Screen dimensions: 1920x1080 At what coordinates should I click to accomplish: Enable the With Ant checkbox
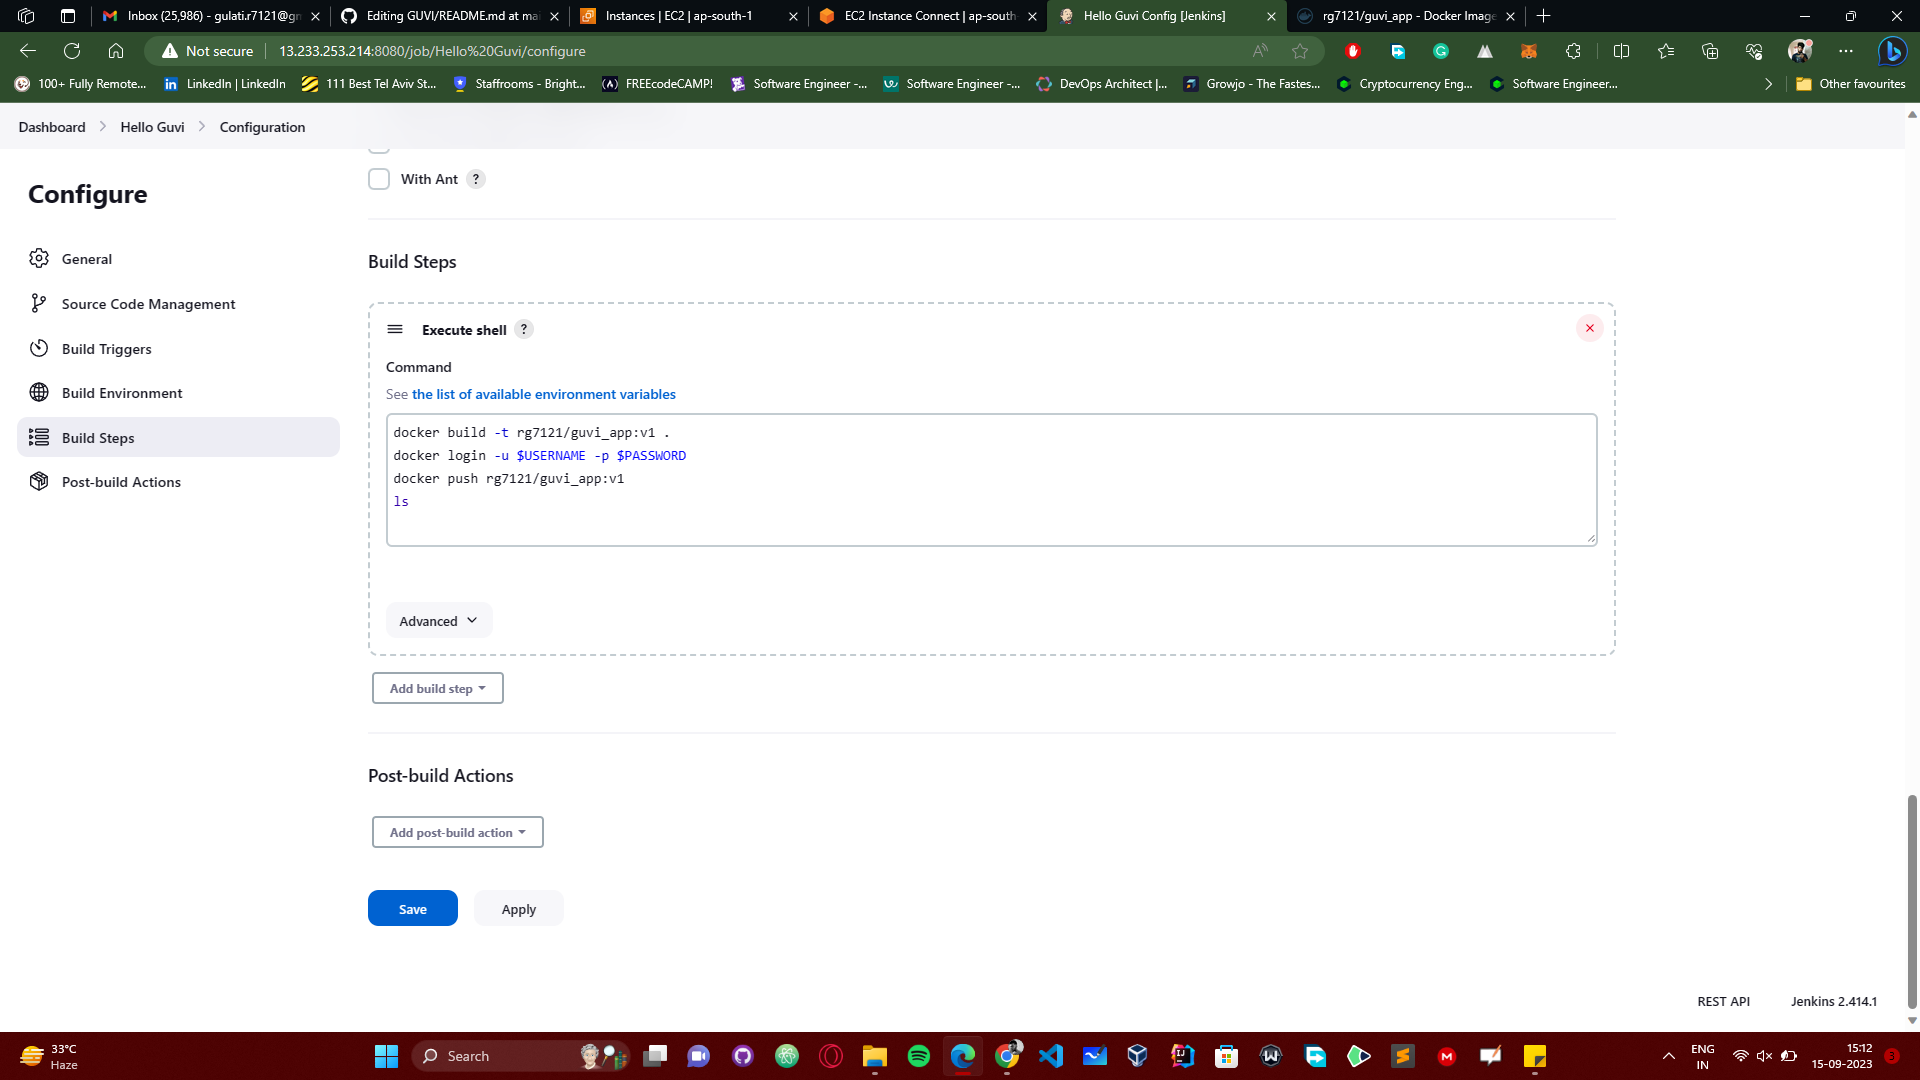(379, 178)
